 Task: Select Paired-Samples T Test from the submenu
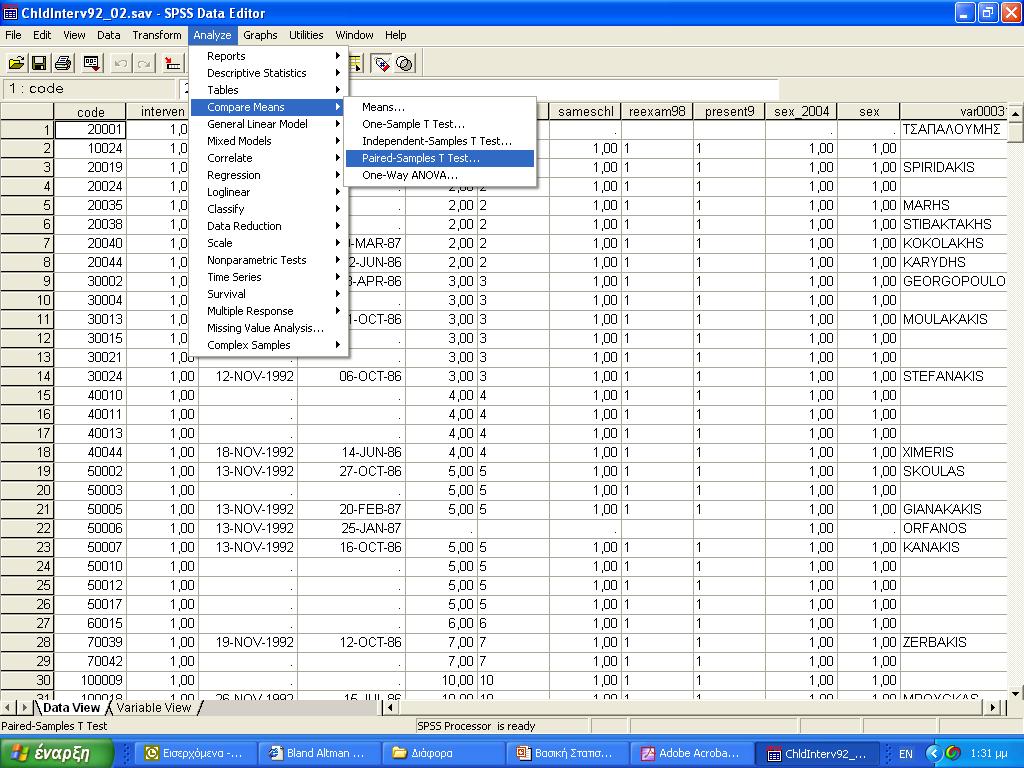439,158
